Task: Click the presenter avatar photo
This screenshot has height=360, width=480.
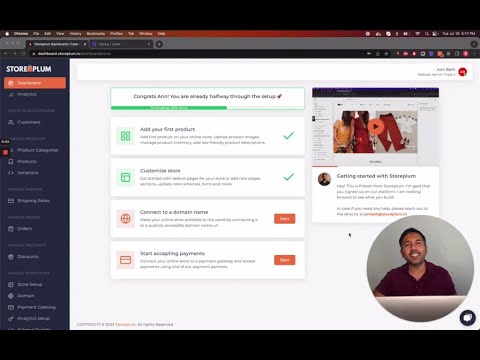Action: click(x=324, y=179)
